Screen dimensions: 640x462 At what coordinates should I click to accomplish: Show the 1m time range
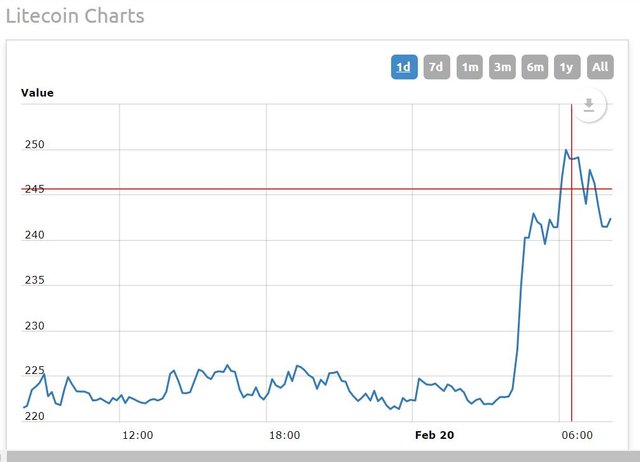[469, 67]
